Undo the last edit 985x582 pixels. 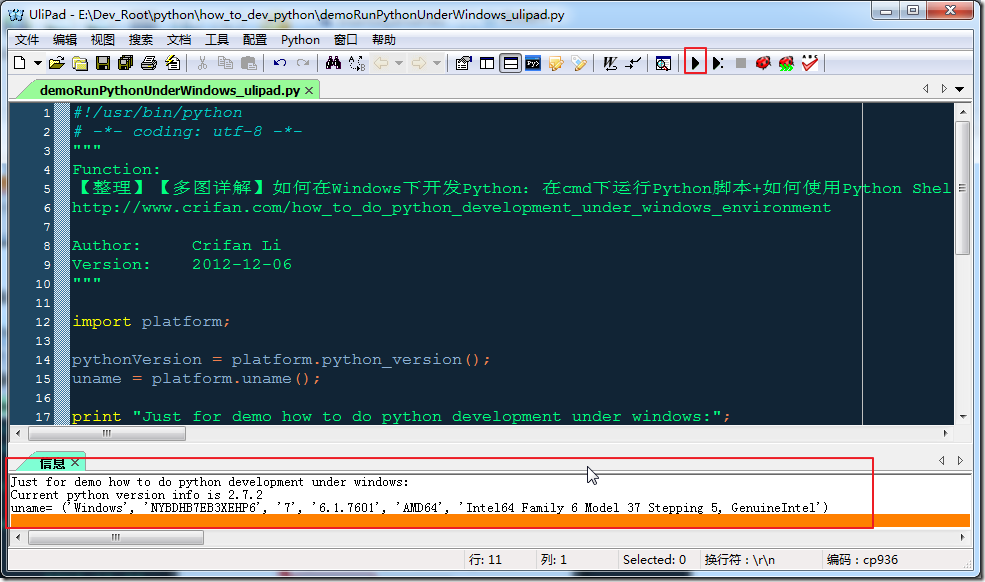(280, 63)
